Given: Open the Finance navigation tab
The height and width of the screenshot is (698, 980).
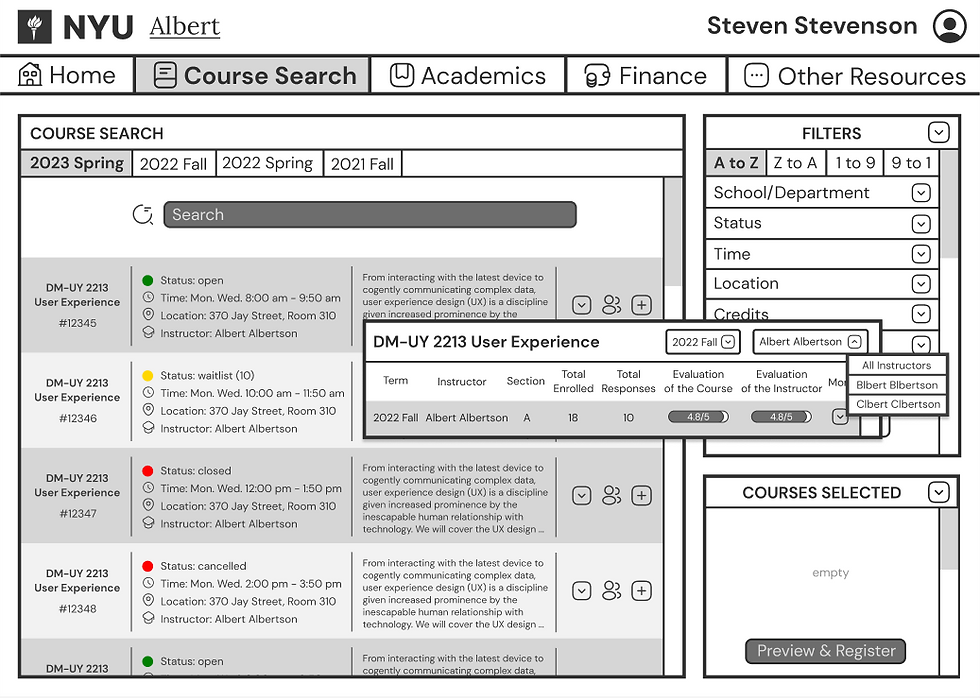Looking at the screenshot, I should pos(646,76).
